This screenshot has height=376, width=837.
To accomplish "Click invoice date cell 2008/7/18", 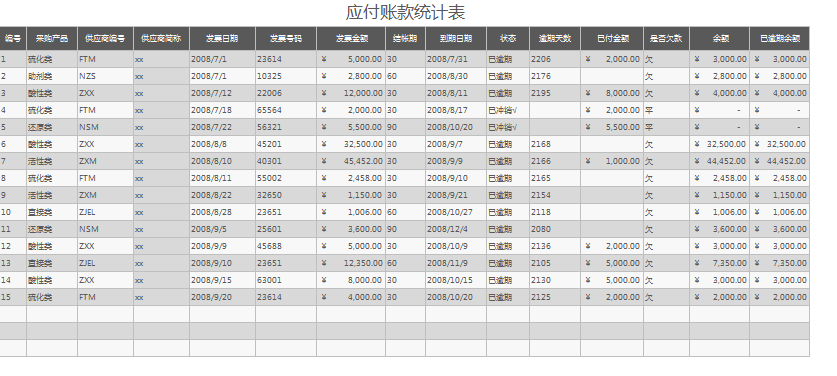I will (222, 111).
